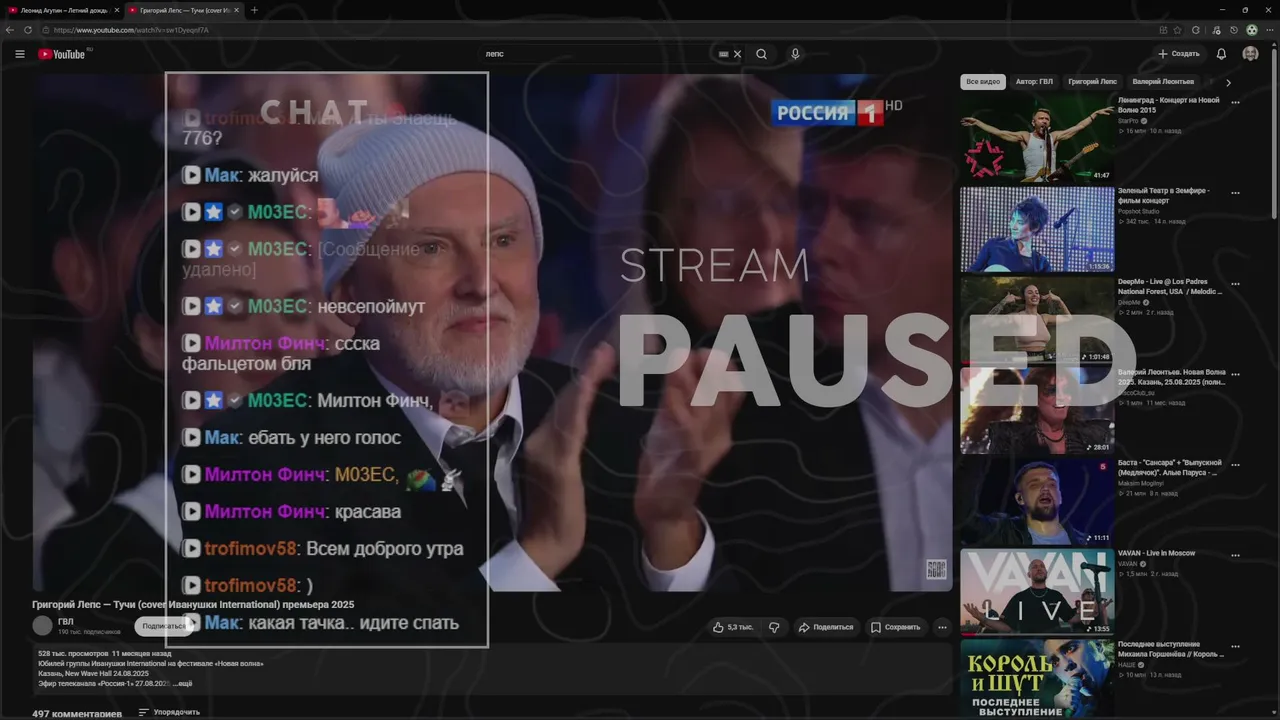Open the browser profile icon
The image size is (1280, 720).
click(1251, 30)
